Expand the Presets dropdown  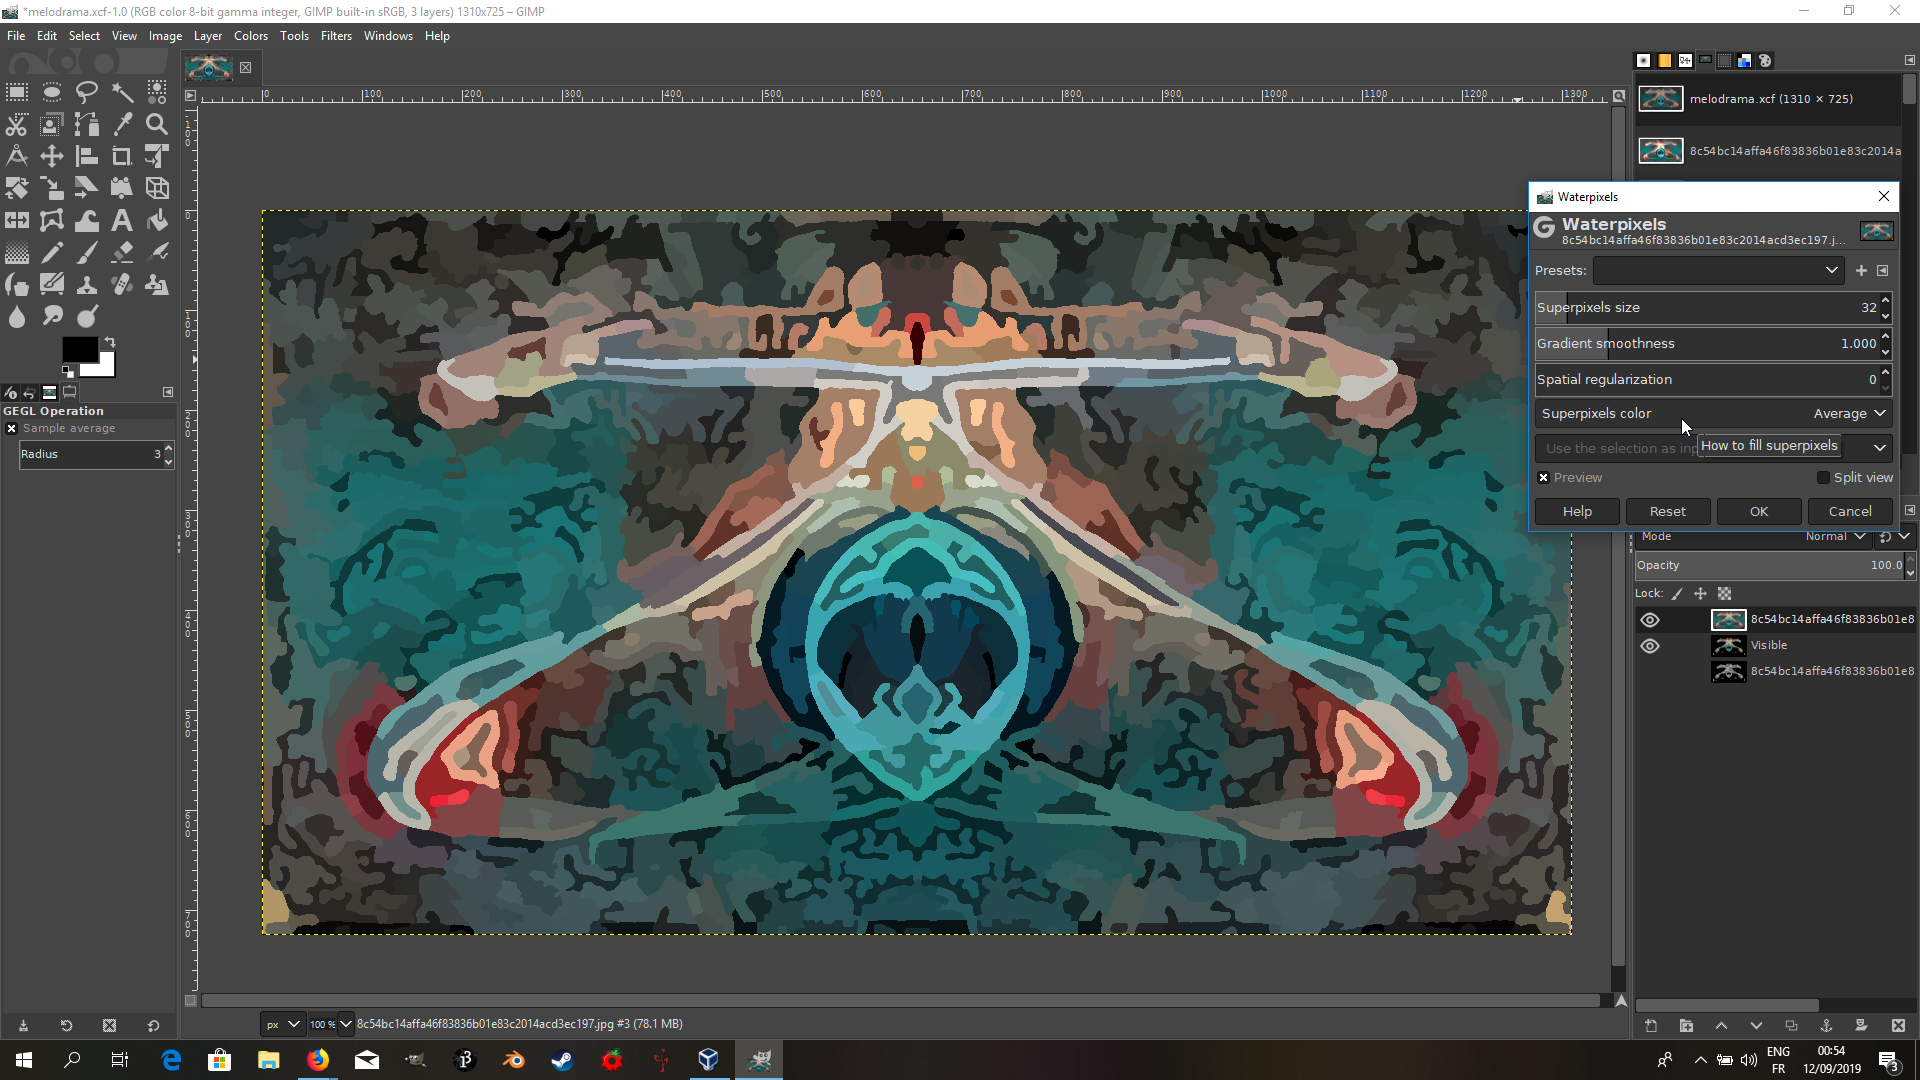point(1718,270)
